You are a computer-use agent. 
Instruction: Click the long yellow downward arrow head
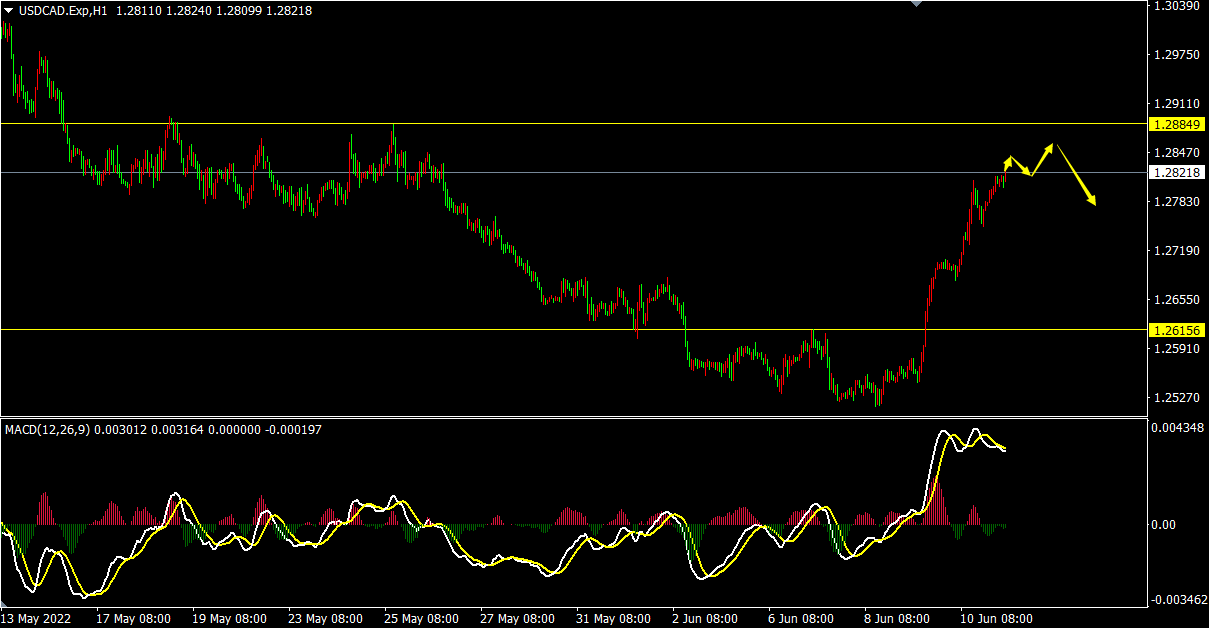1094,202
